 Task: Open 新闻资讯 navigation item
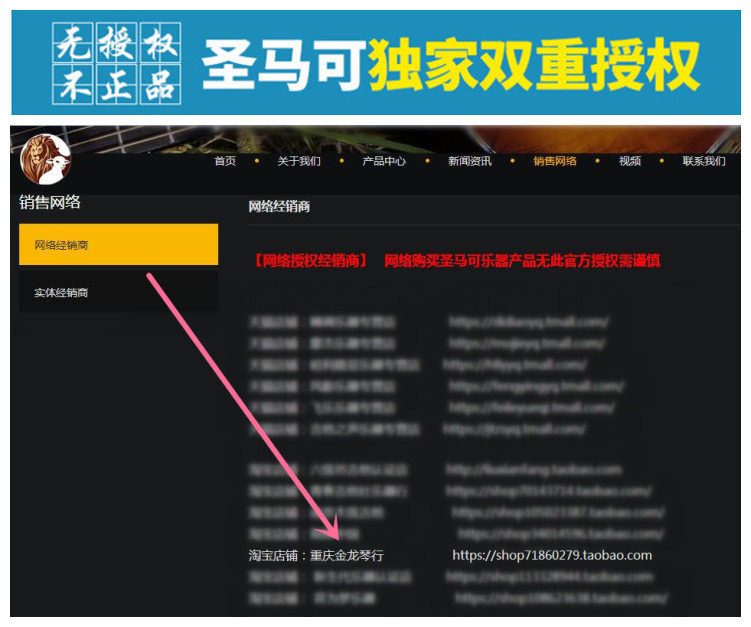(x=469, y=161)
